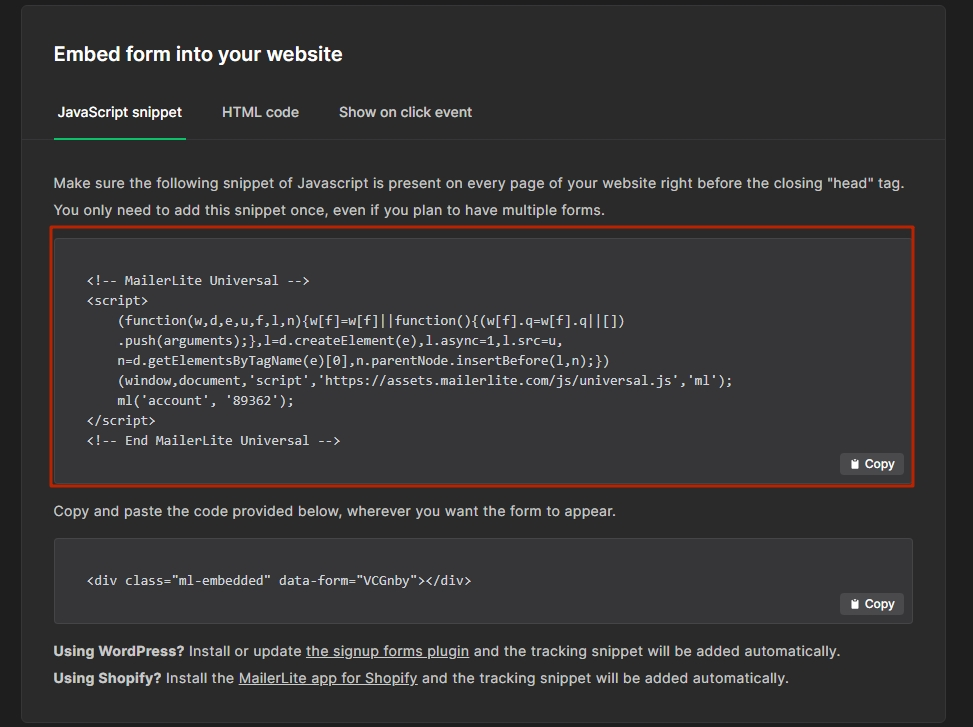Click the 'Make sure the following snippet' instruction
The height and width of the screenshot is (727, 973).
(478, 184)
